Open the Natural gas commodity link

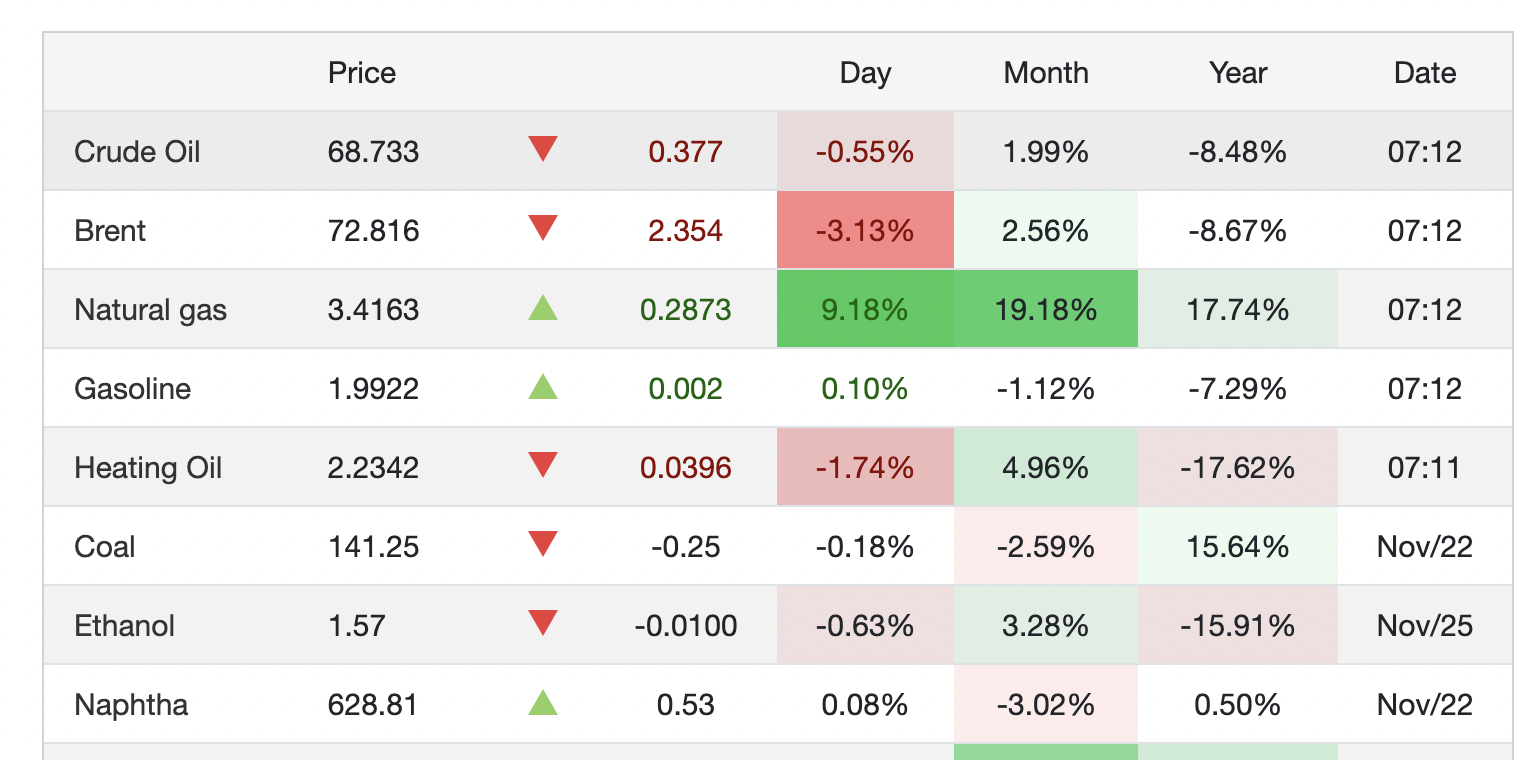150,310
